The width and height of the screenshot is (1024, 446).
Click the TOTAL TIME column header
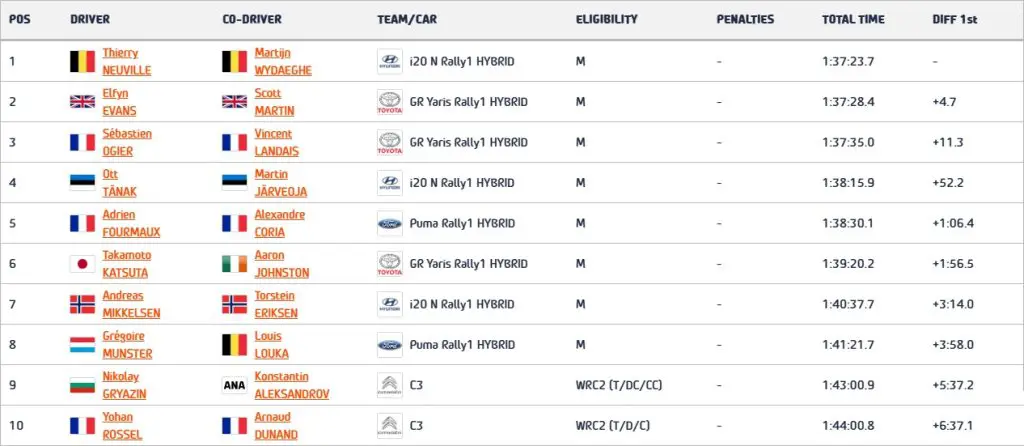click(x=853, y=20)
